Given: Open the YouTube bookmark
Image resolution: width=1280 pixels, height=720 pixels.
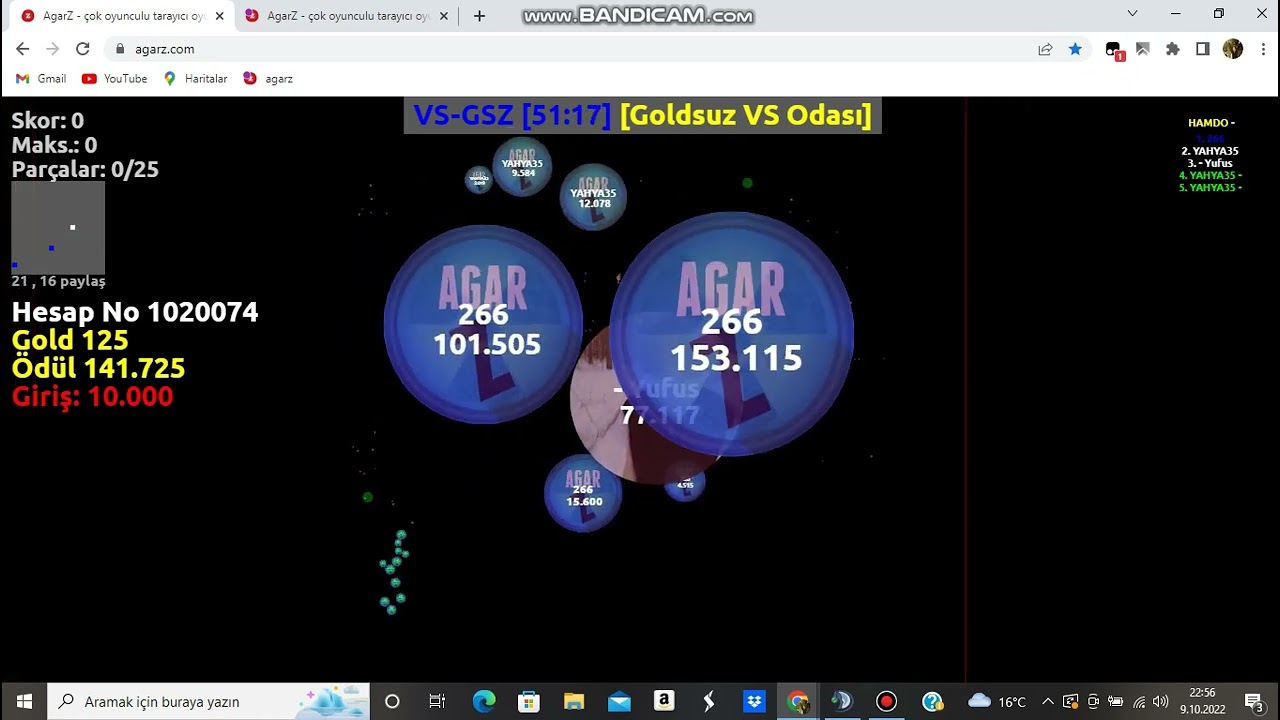Looking at the screenshot, I should click(x=115, y=79).
